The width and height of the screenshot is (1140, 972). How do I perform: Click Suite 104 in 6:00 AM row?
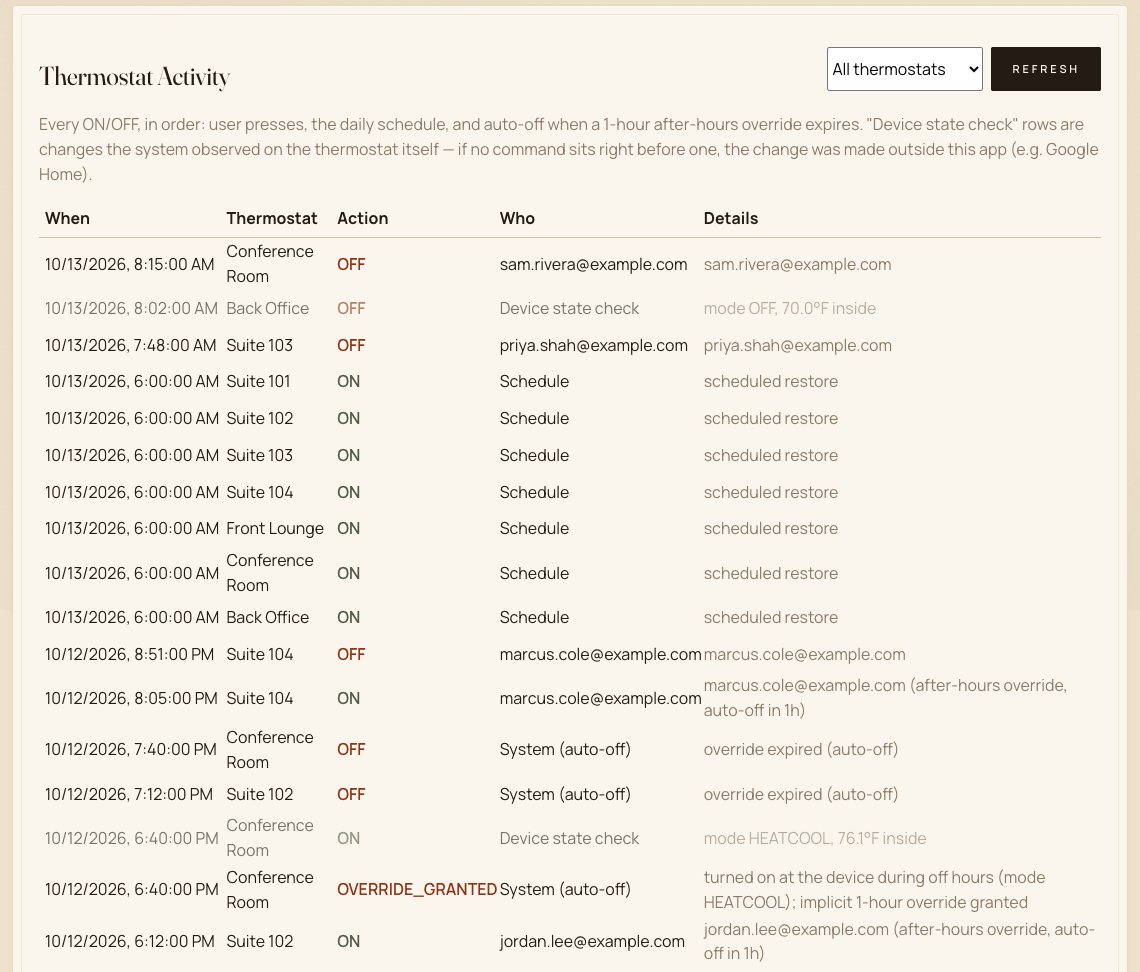point(260,492)
